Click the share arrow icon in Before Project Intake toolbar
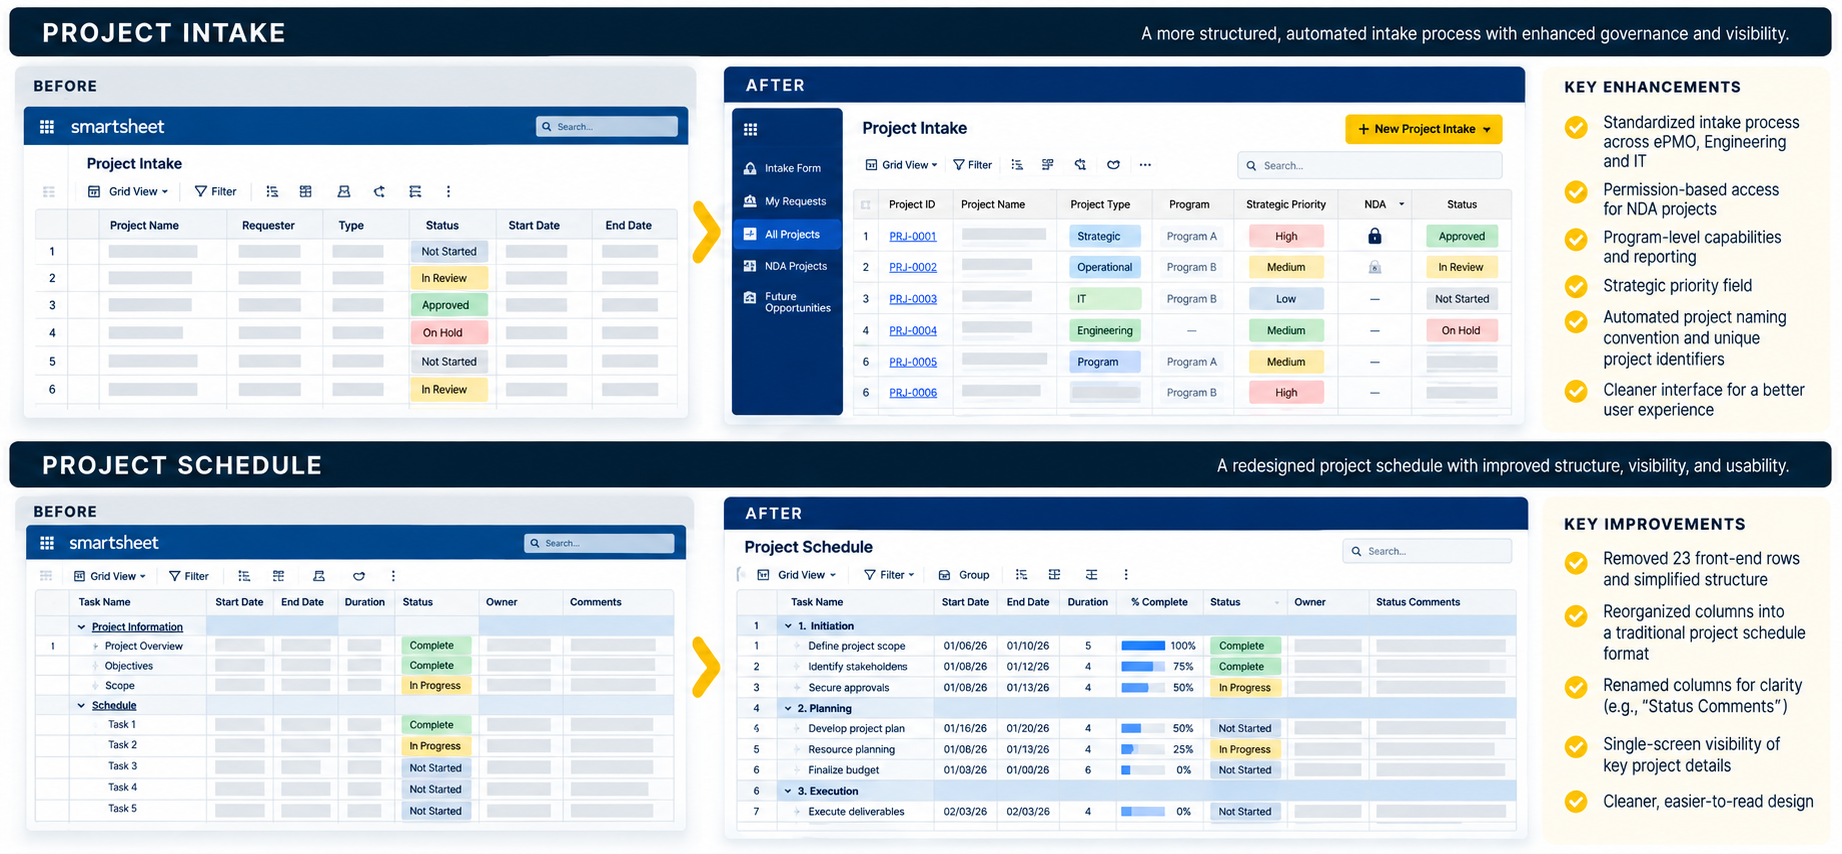 [x=379, y=191]
